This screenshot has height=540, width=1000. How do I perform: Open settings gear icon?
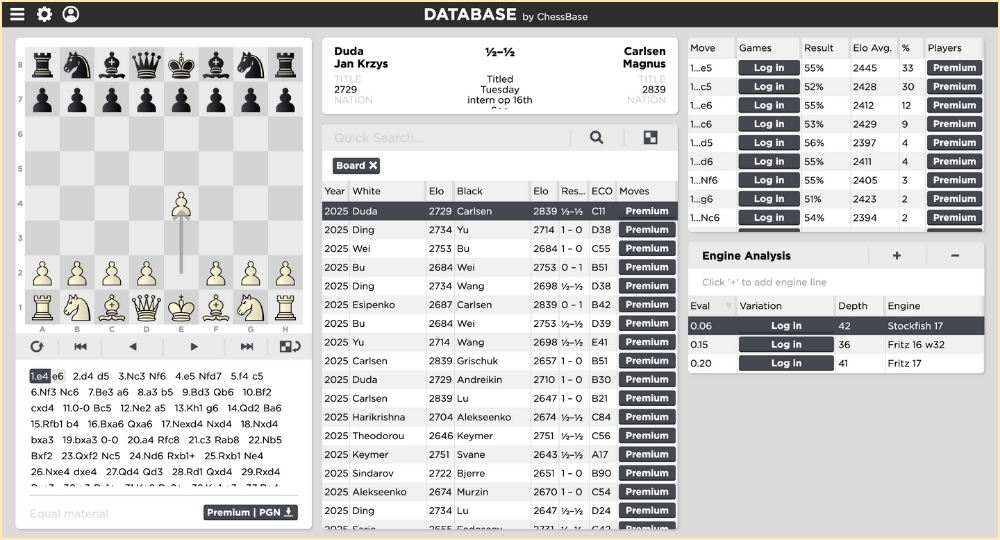click(44, 14)
